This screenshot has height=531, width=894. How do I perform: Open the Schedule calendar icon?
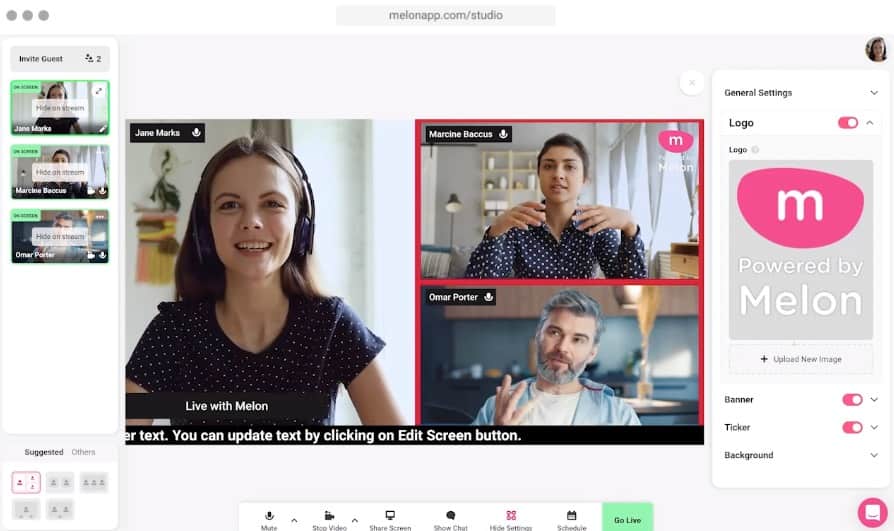571,516
